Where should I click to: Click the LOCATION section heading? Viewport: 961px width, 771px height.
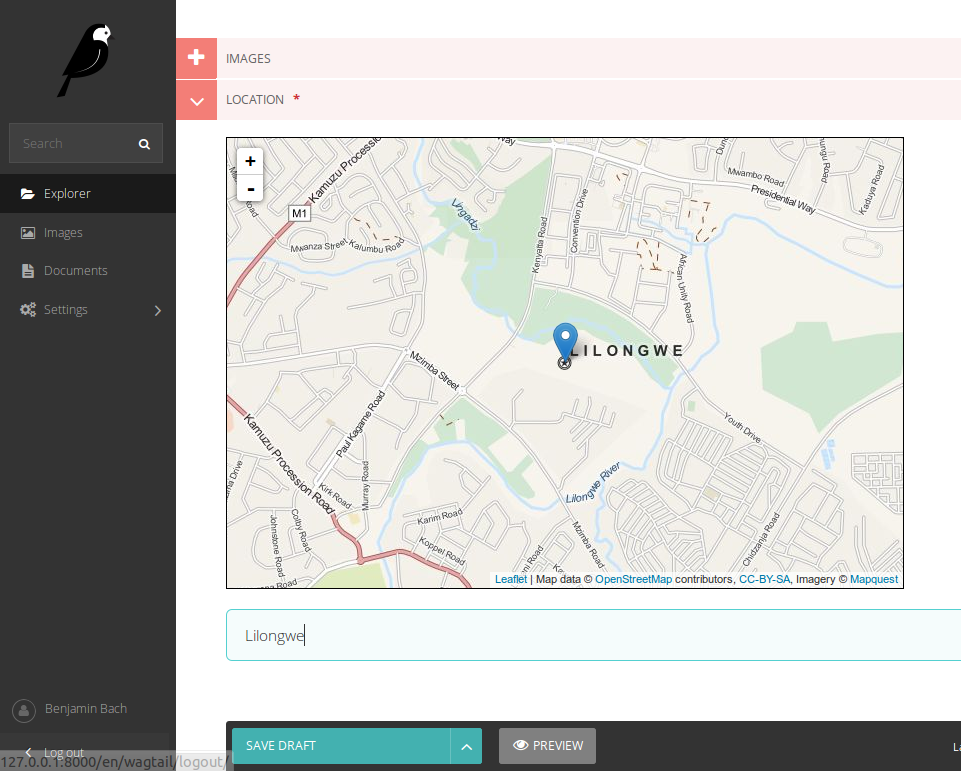click(255, 100)
